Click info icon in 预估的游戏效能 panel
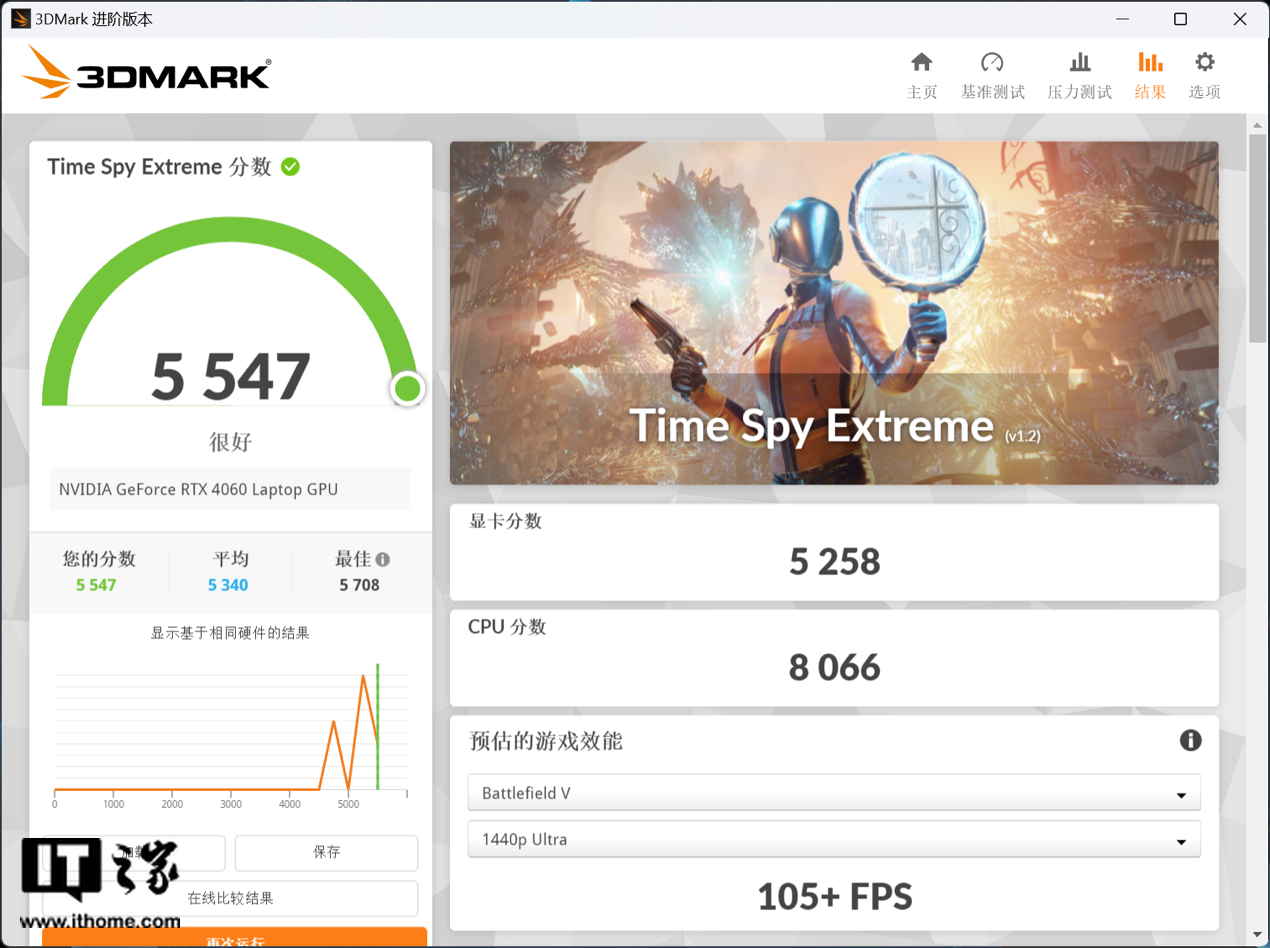Viewport: 1270px width, 948px height. 1190,740
